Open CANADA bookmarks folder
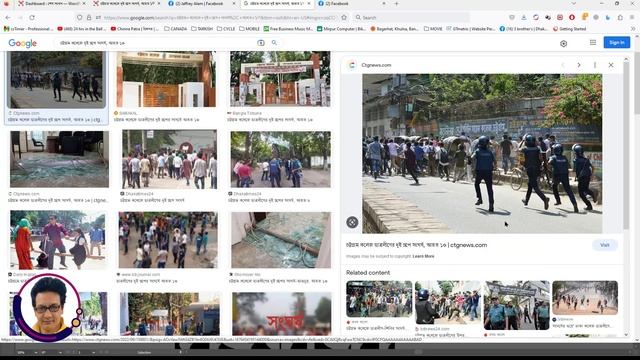Image resolution: width=640 pixels, height=360 pixels. (x=176, y=29)
